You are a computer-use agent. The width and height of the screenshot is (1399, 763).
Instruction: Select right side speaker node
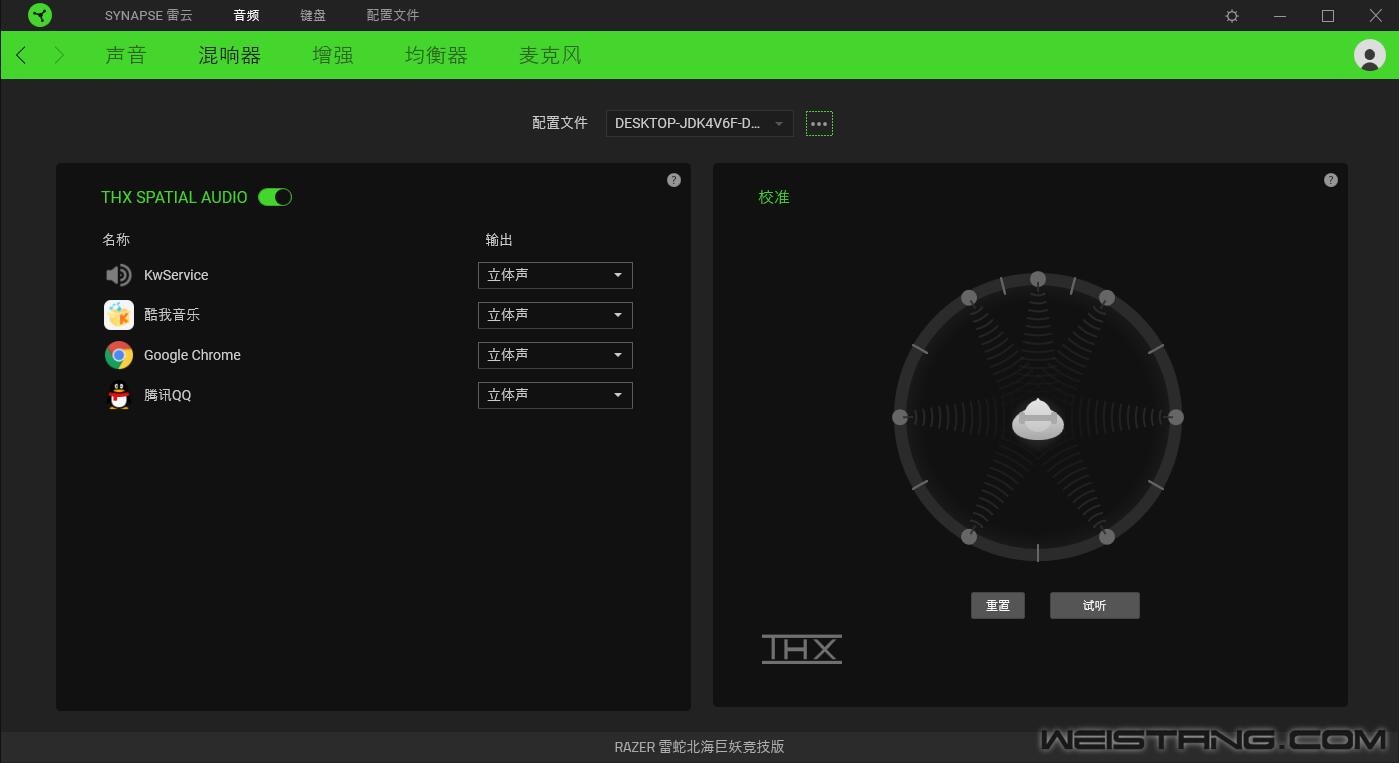(1176, 417)
